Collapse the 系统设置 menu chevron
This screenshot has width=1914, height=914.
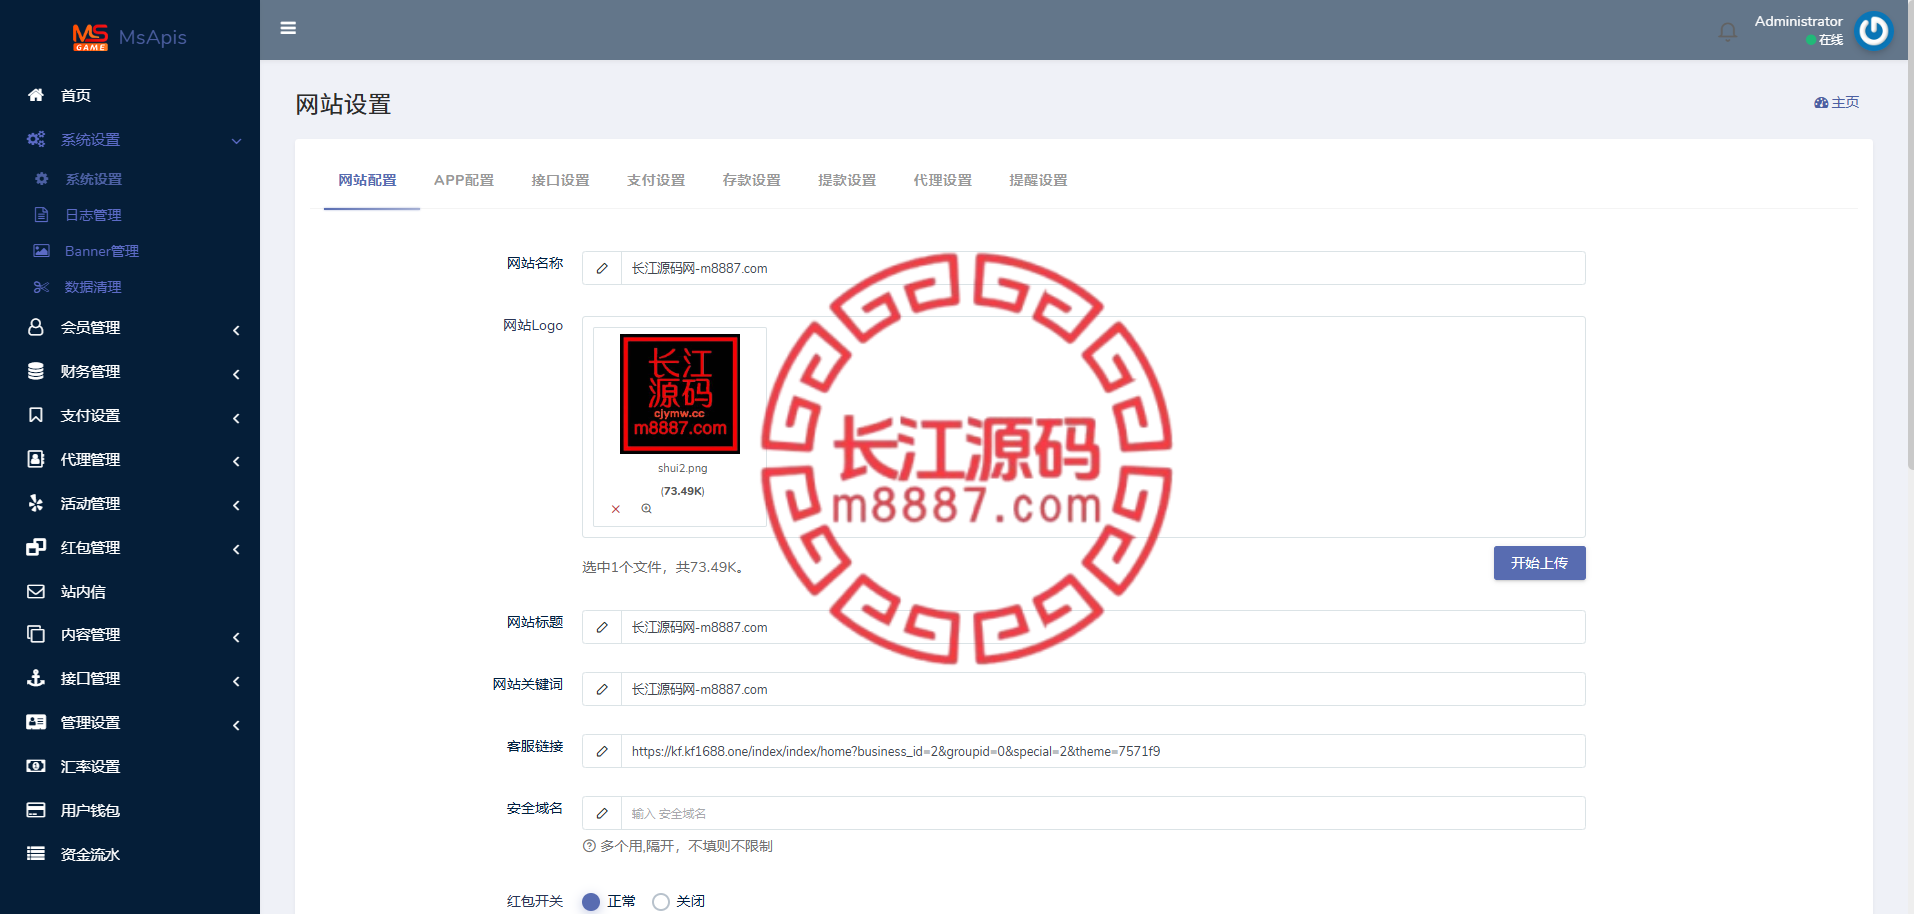(x=237, y=141)
